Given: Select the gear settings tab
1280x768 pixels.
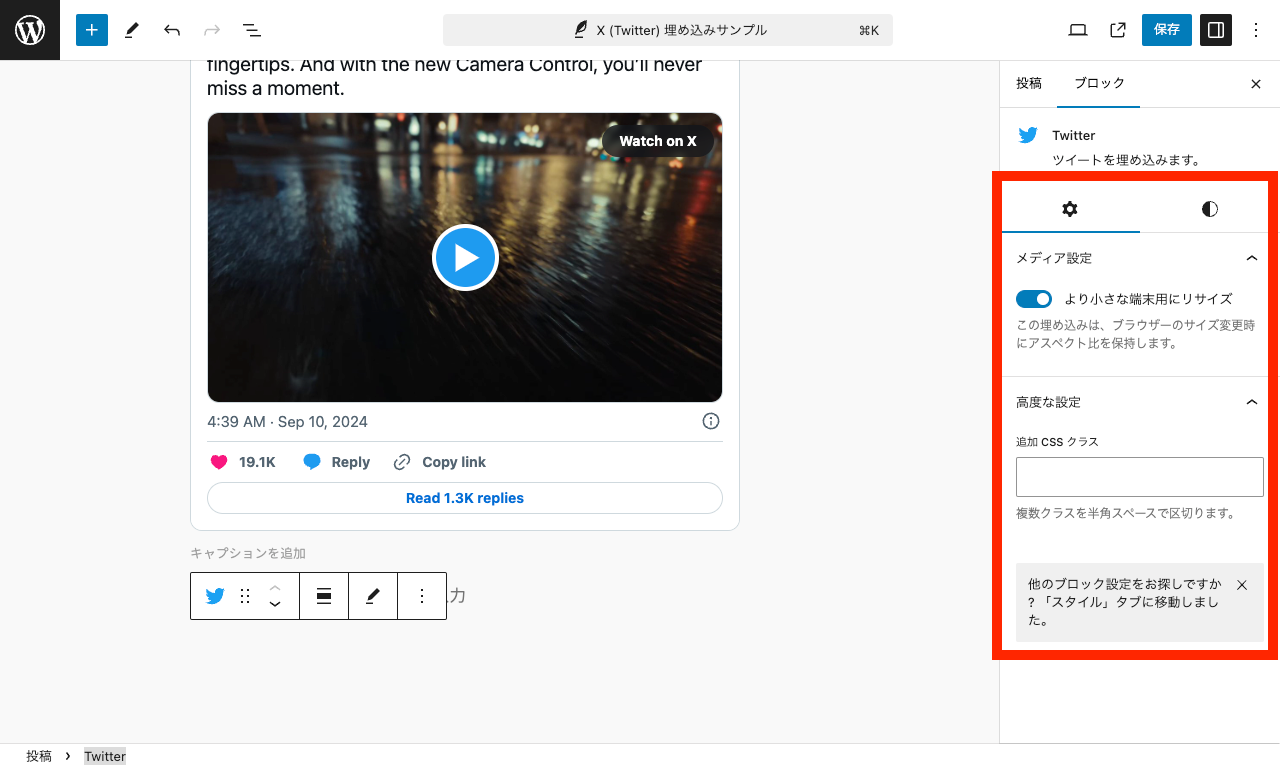Looking at the screenshot, I should (x=1070, y=209).
